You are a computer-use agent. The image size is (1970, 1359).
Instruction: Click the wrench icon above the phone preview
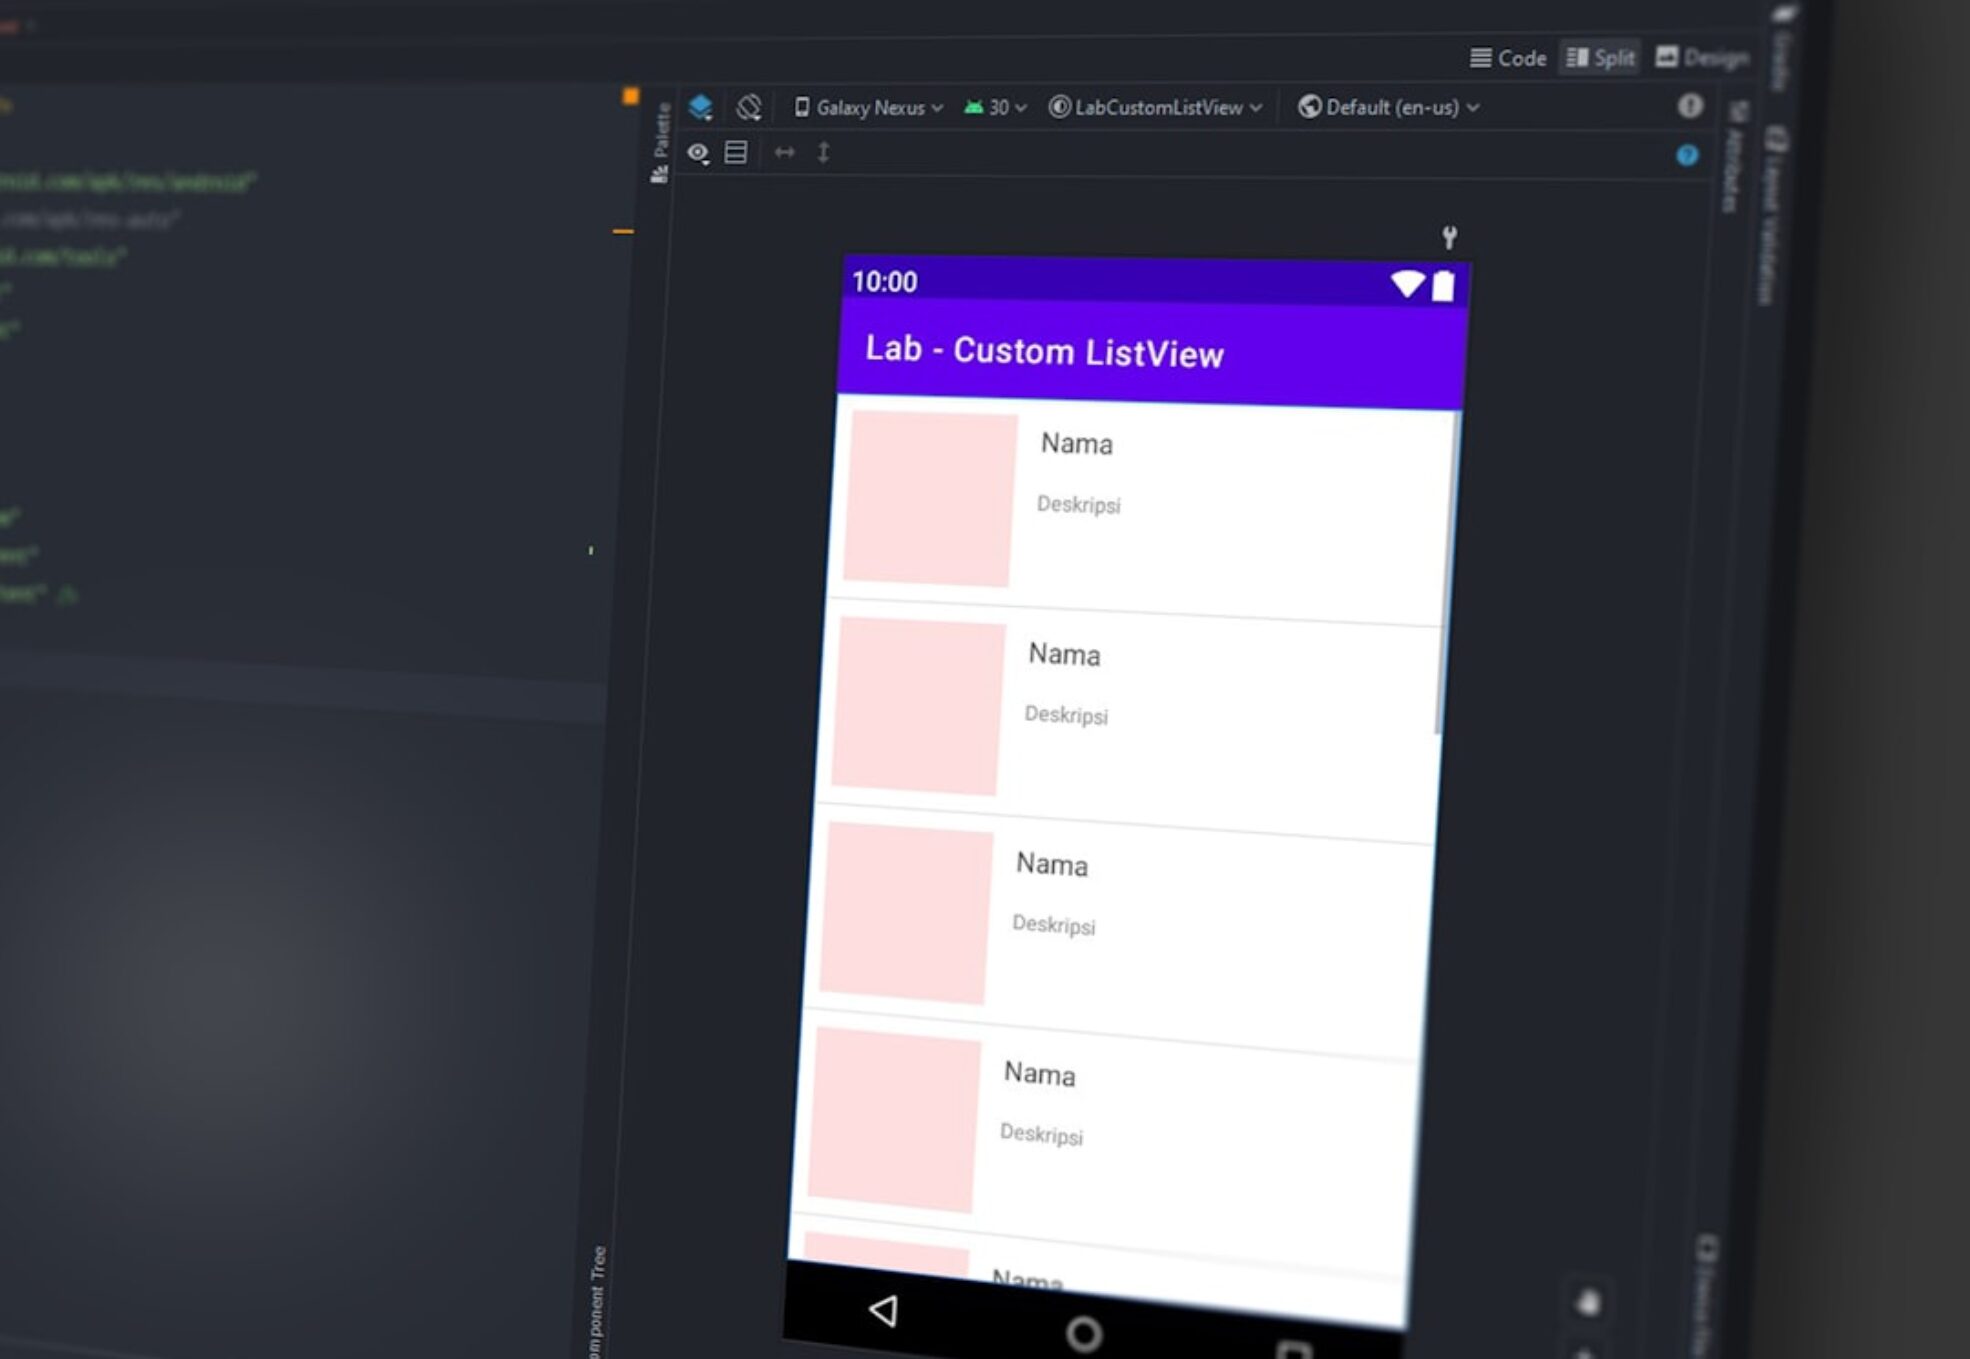tap(1449, 237)
